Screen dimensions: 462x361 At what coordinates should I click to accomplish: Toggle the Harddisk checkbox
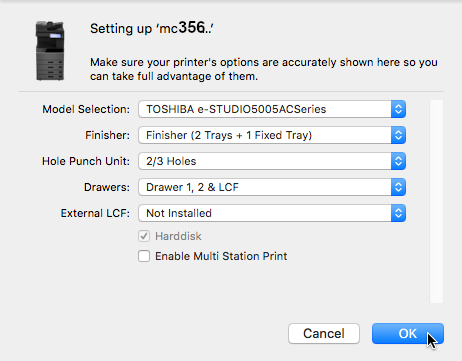coord(144,236)
